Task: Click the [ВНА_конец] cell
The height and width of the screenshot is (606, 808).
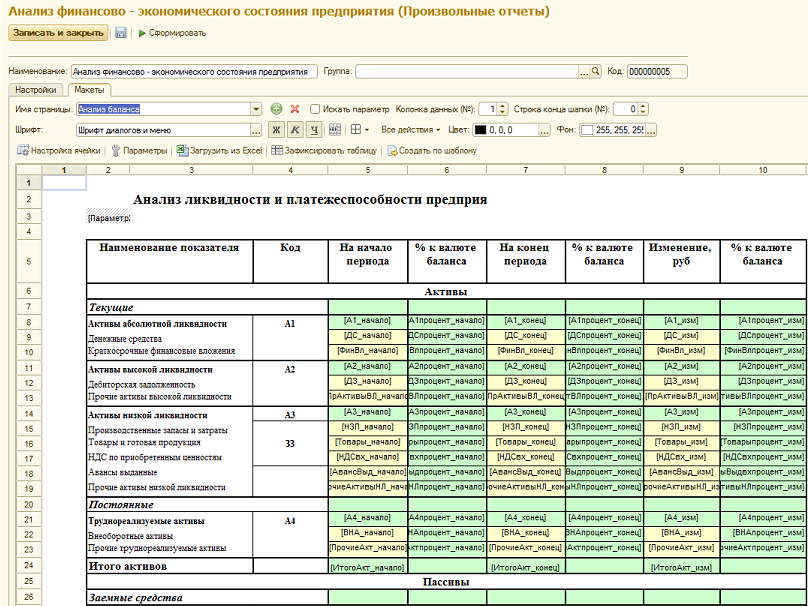Action: [x=526, y=533]
